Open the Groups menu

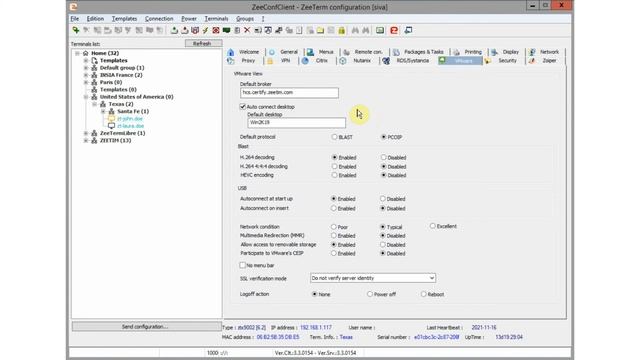245,19
